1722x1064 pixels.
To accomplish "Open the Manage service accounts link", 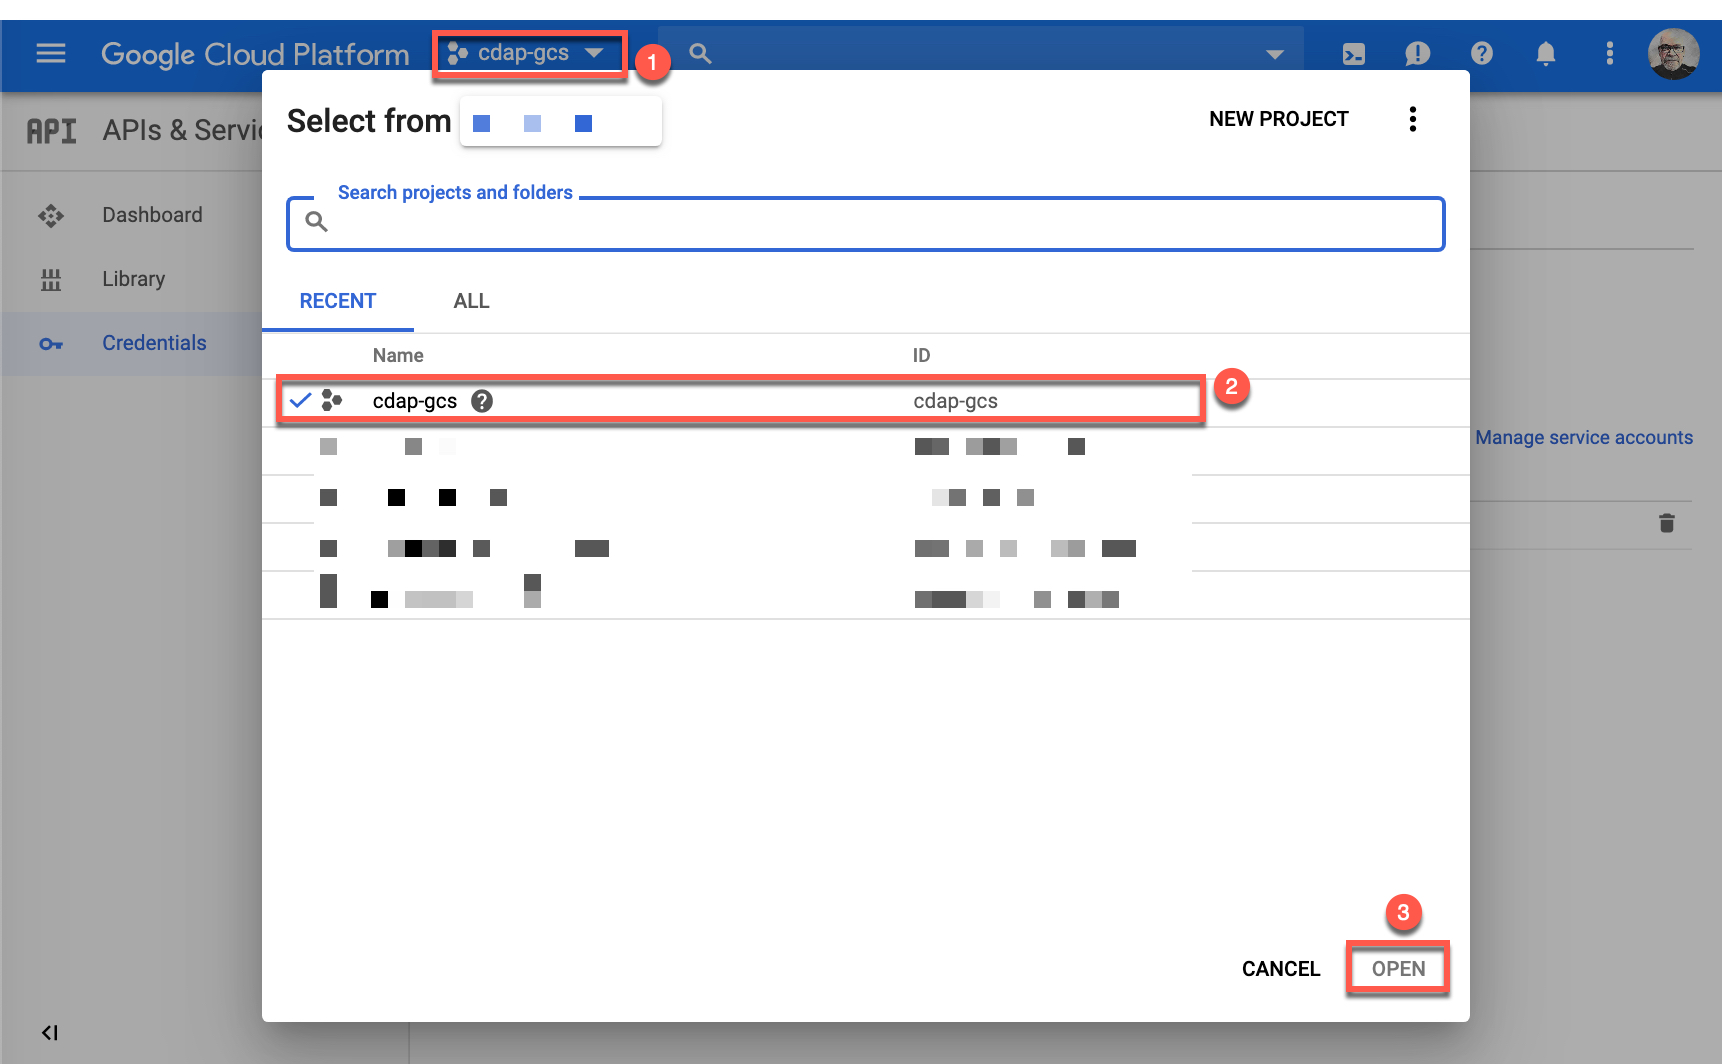I will [1584, 437].
